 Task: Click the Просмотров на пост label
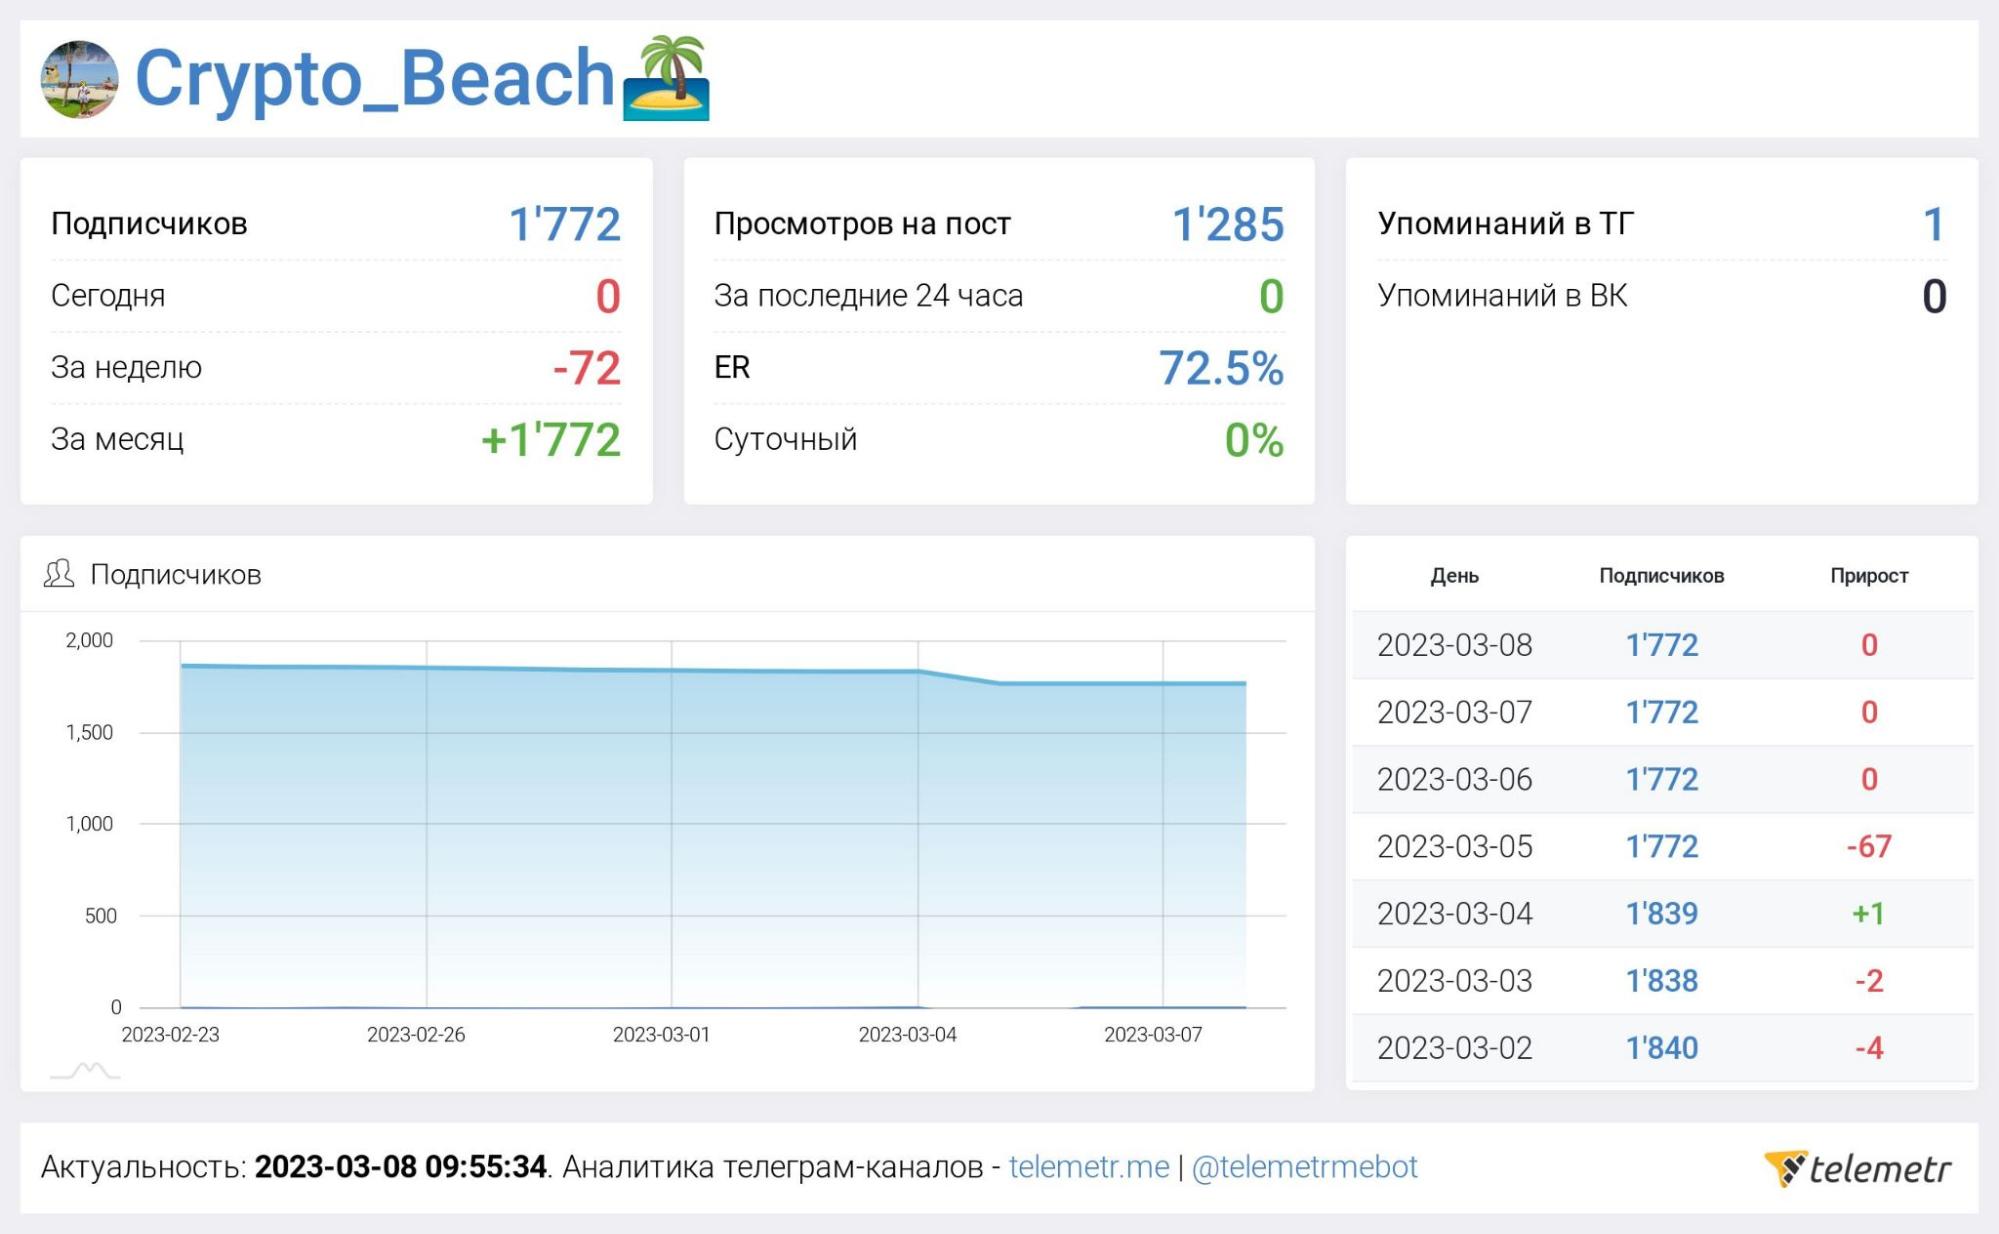(x=862, y=223)
